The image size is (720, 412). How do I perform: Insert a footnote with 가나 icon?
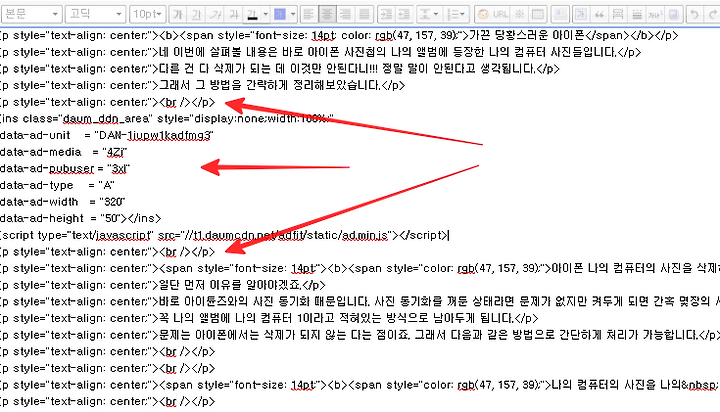click(655, 14)
